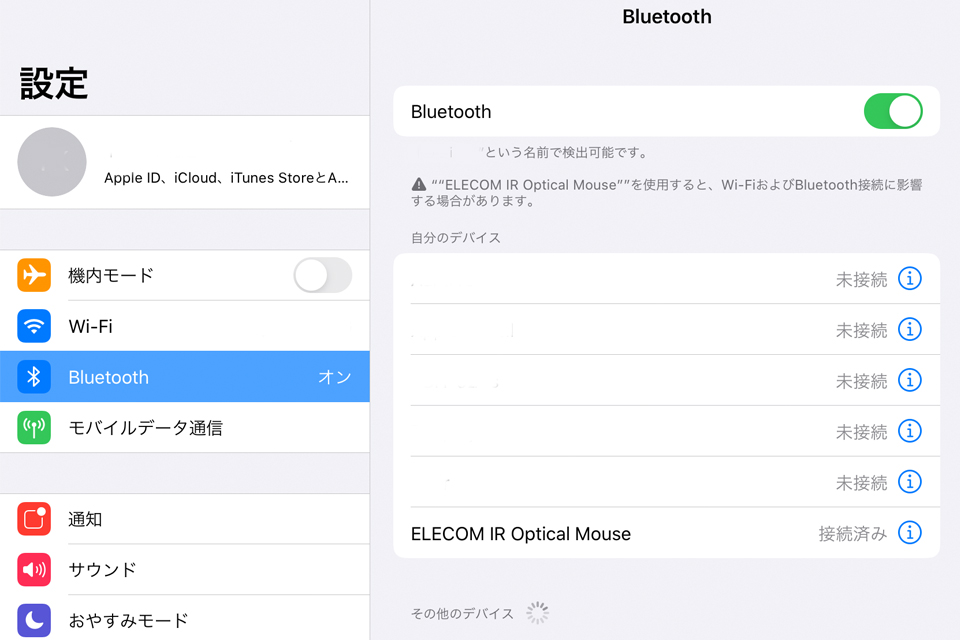Select the ELECOM IR Optical Mouse device

pyautogui.click(x=666, y=533)
